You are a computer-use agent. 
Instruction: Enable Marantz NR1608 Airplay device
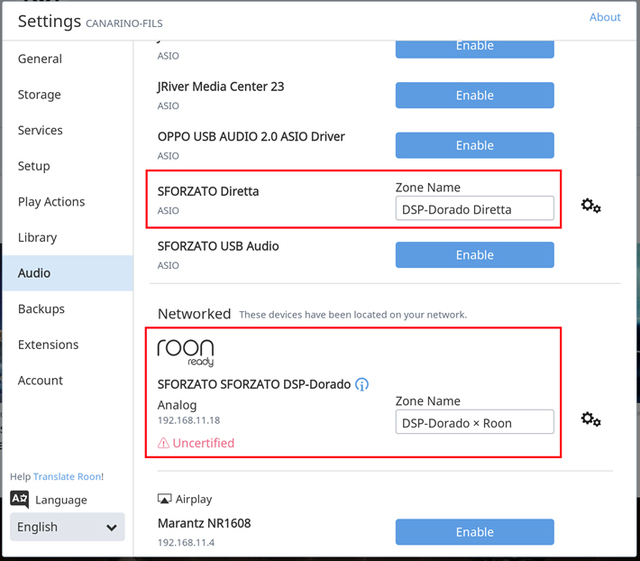click(x=474, y=532)
